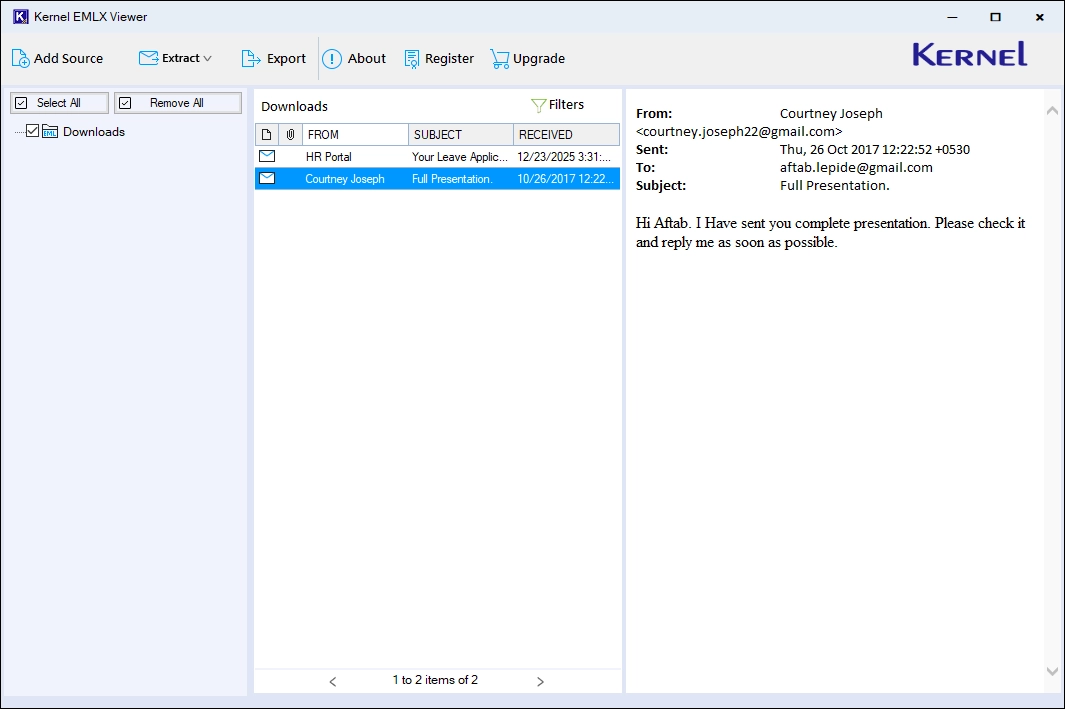The image size is (1065, 709).
Task: Click the 1 to 2 items of 2 label
Action: pyautogui.click(x=435, y=680)
